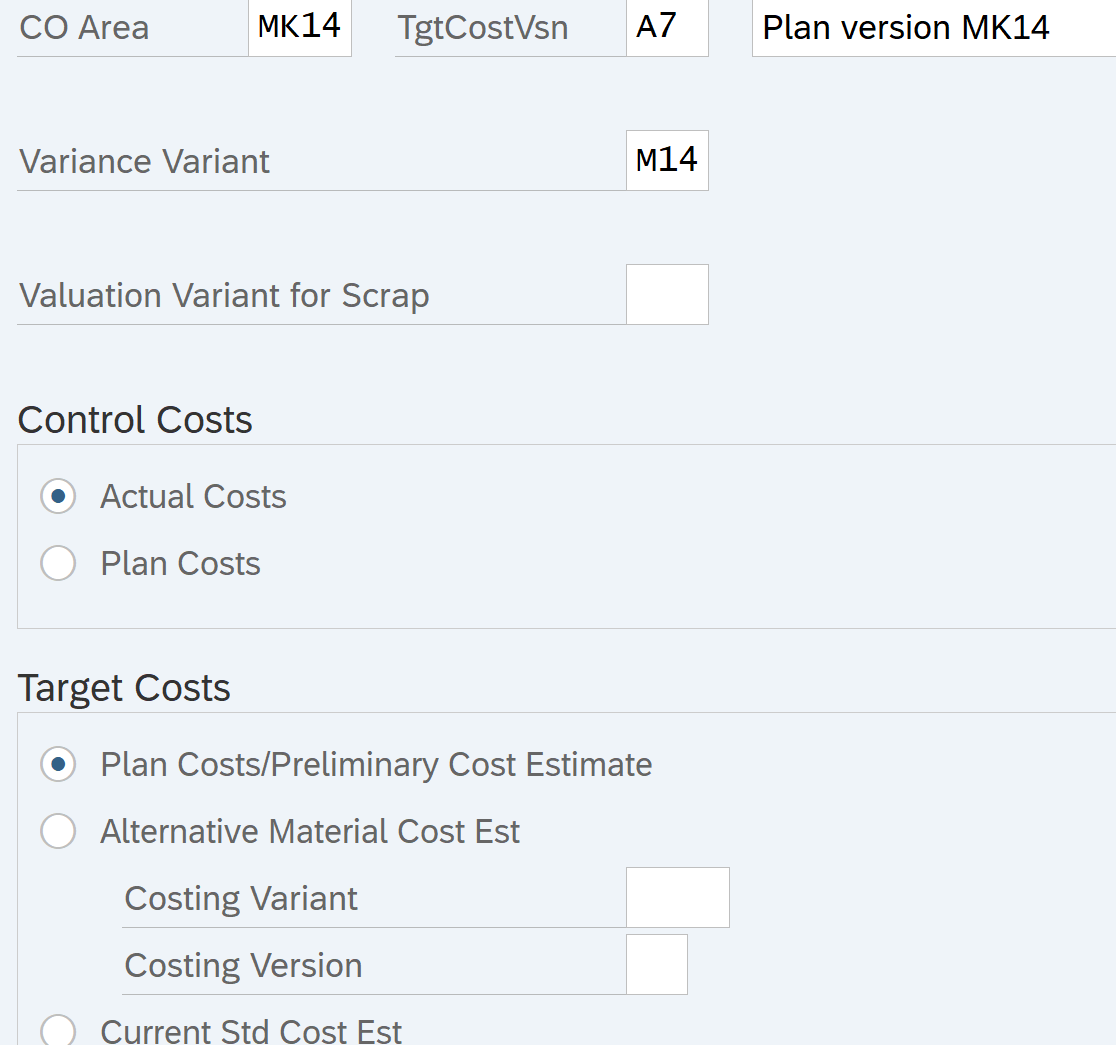Focus the TgtCostVsn field showing A7

click(667, 28)
